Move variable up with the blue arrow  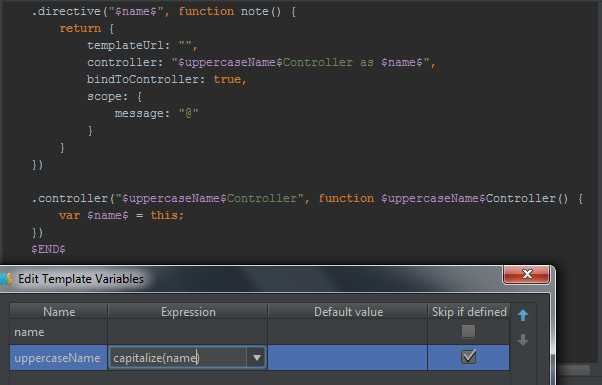[x=523, y=315]
